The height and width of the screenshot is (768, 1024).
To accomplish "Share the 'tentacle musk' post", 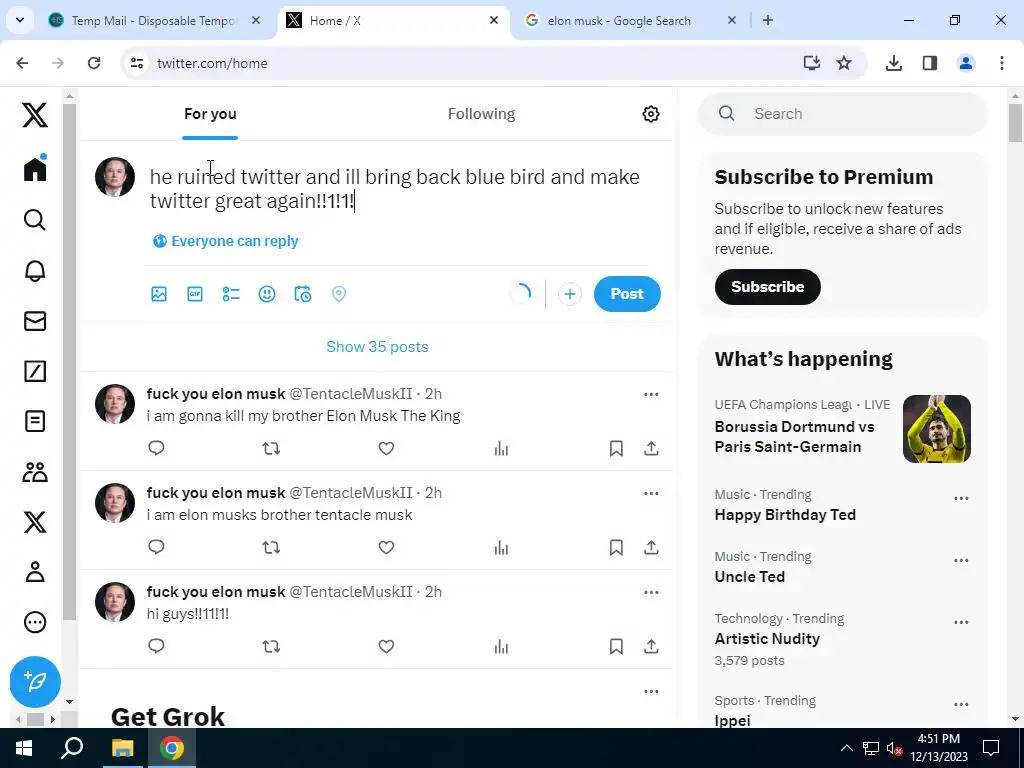I will (651, 547).
